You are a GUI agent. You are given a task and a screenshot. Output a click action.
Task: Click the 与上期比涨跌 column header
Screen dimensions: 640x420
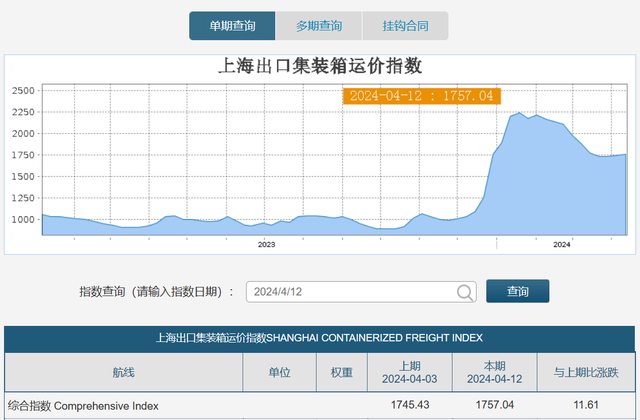pyautogui.click(x=586, y=373)
